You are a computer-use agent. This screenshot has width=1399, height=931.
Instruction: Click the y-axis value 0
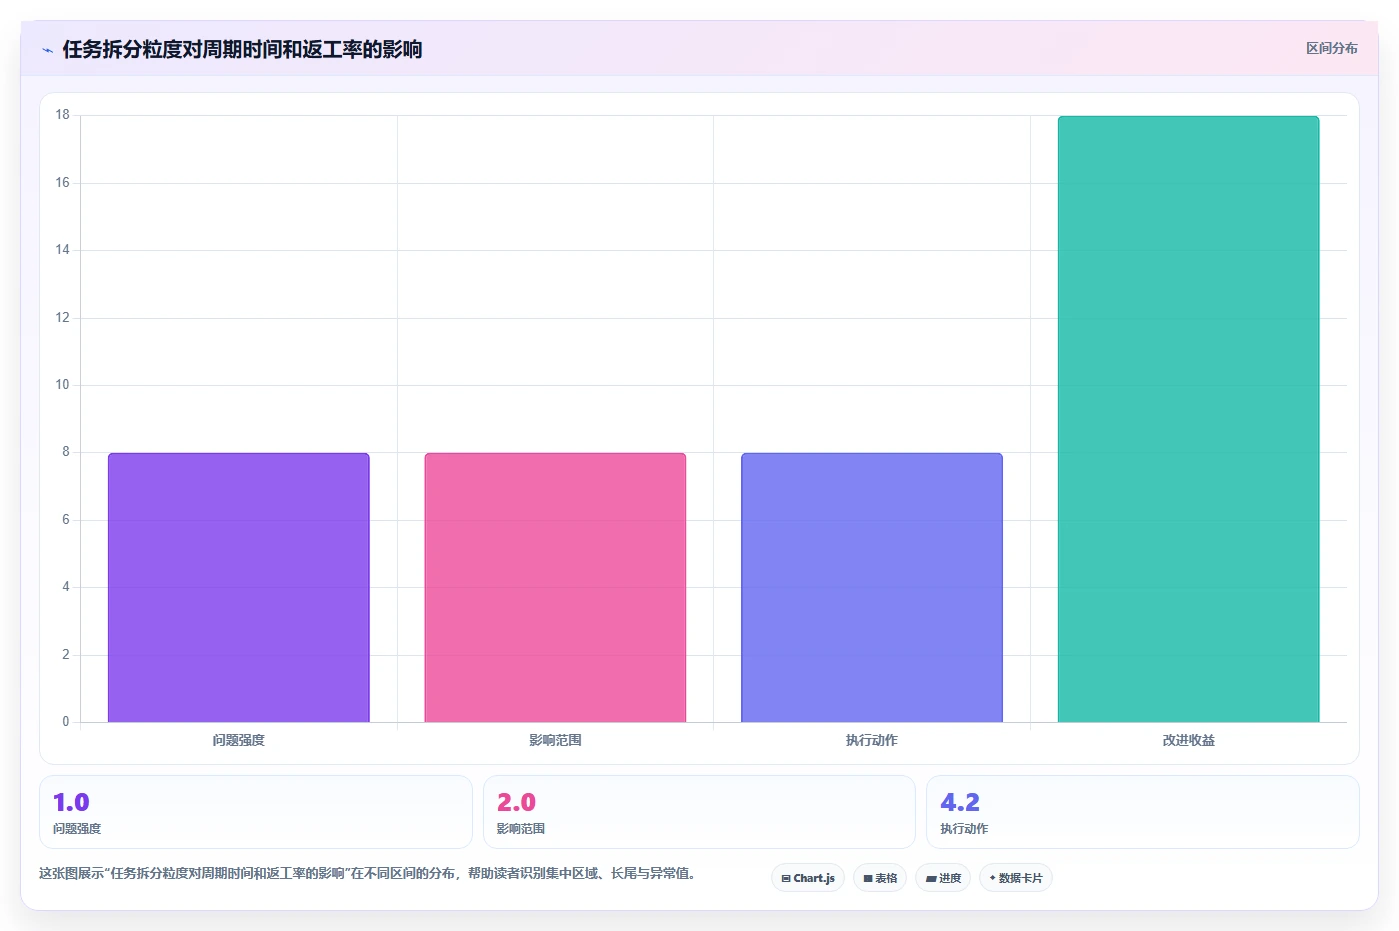(x=66, y=722)
